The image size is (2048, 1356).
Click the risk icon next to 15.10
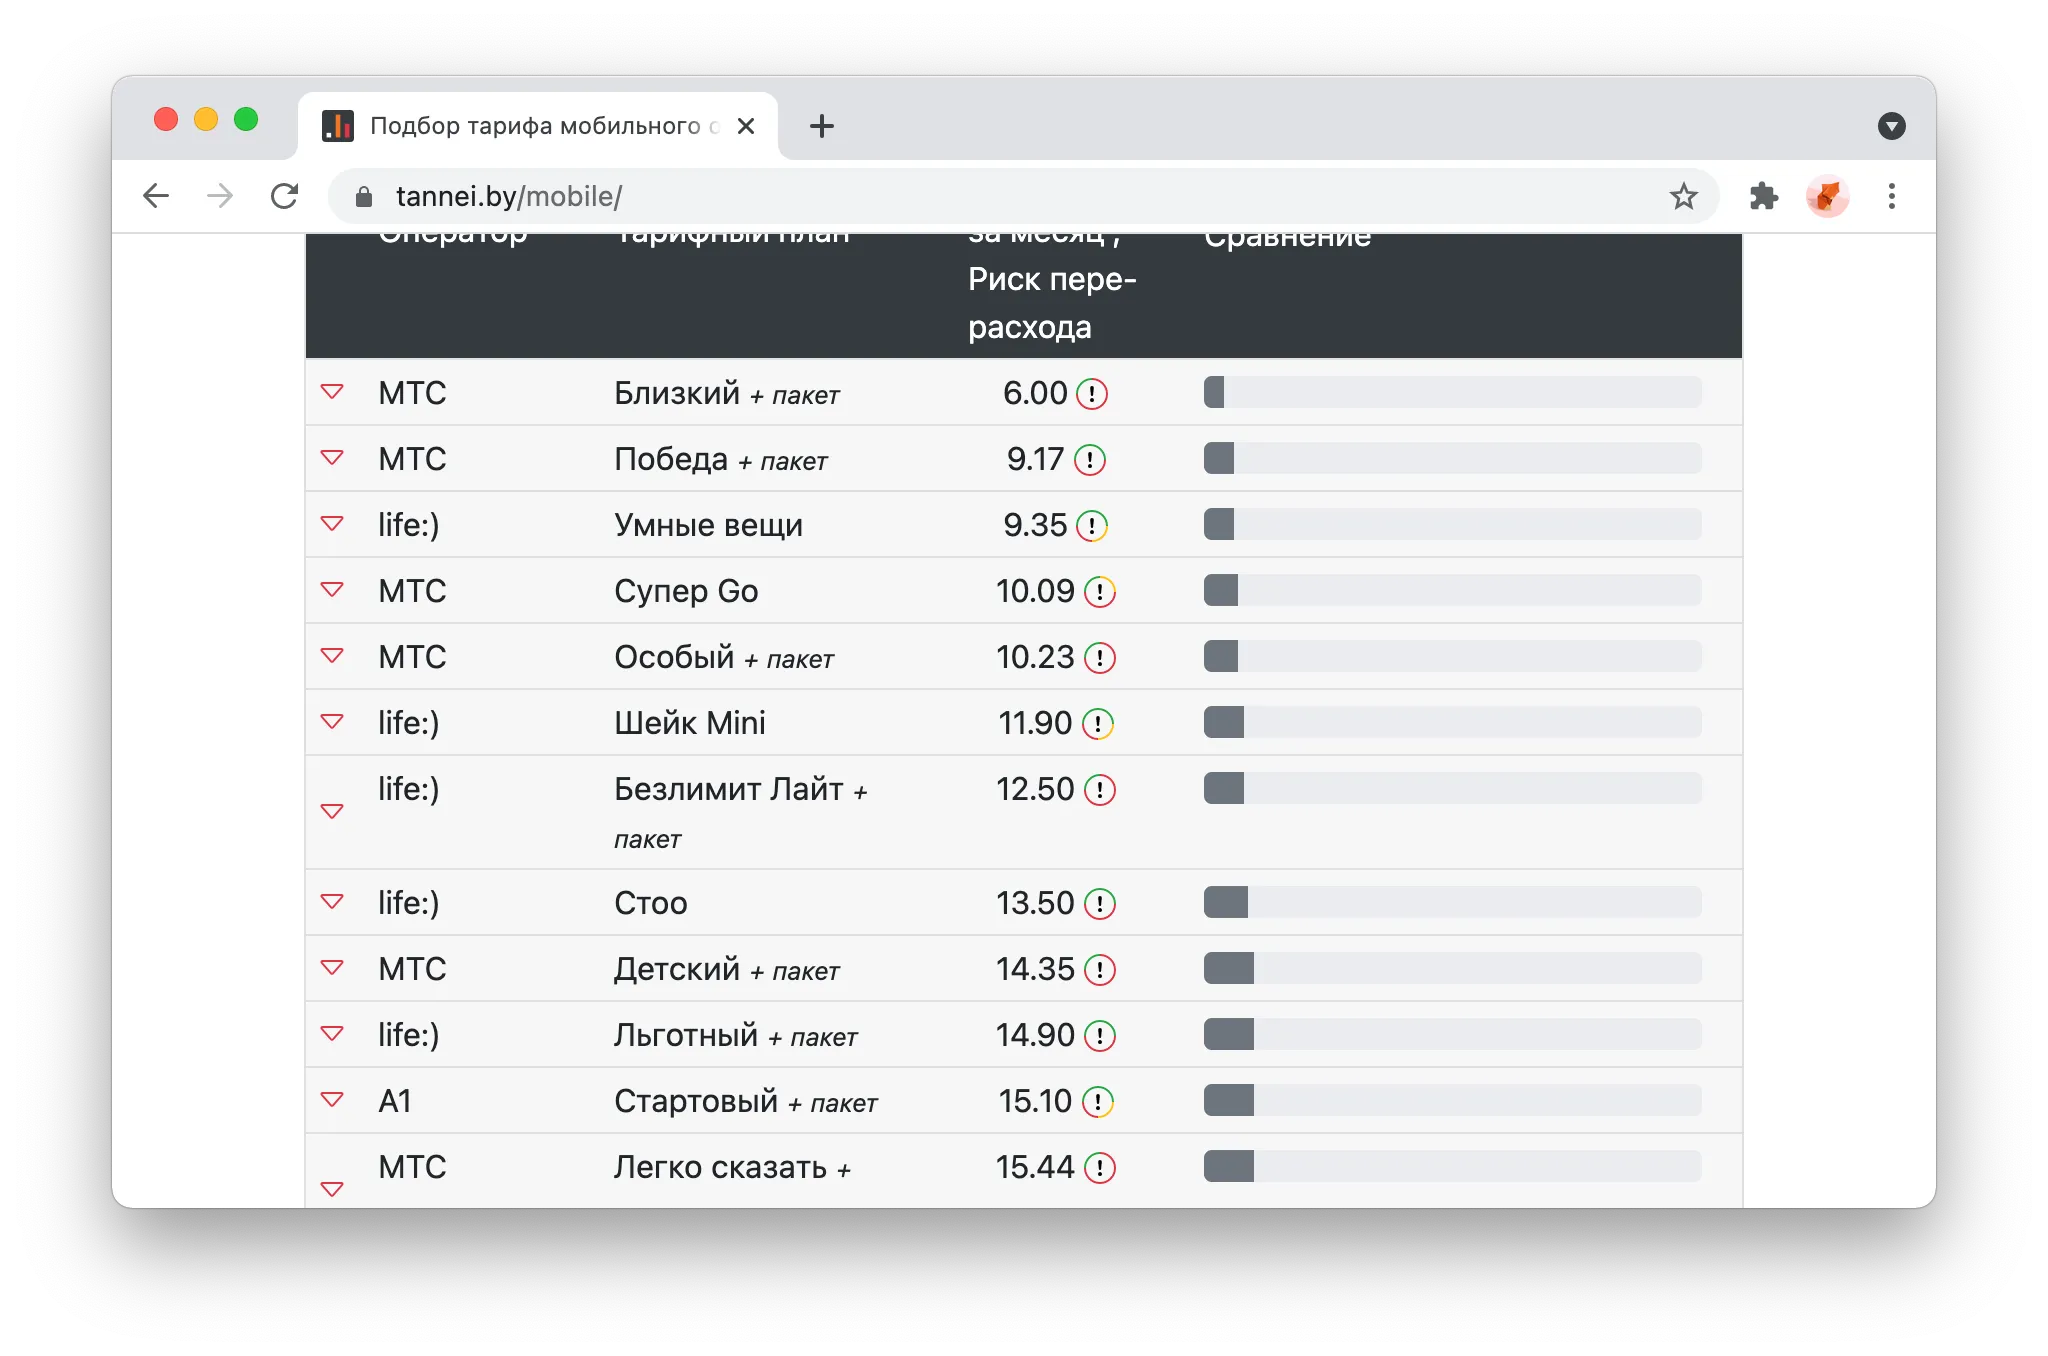tap(1098, 1102)
